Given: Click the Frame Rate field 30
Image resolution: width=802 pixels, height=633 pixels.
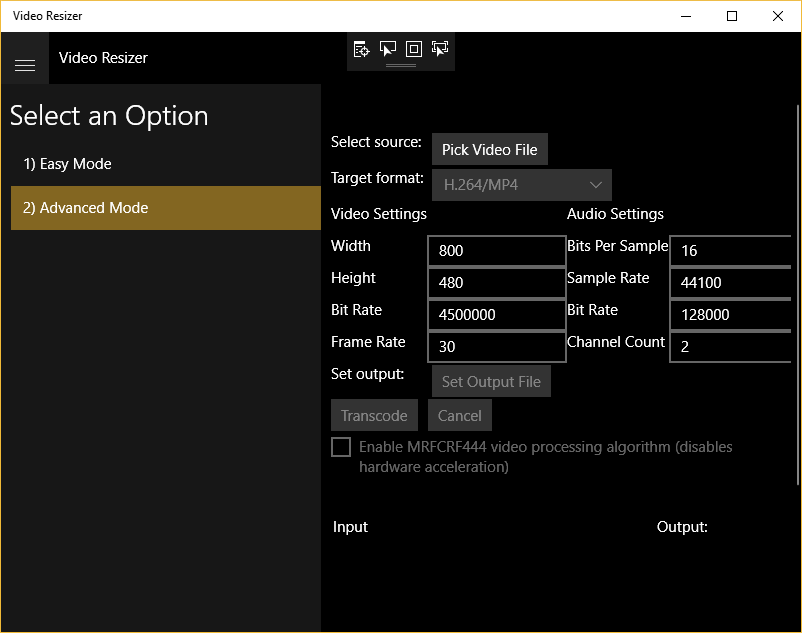Looking at the screenshot, I should (x=497, y=347).
